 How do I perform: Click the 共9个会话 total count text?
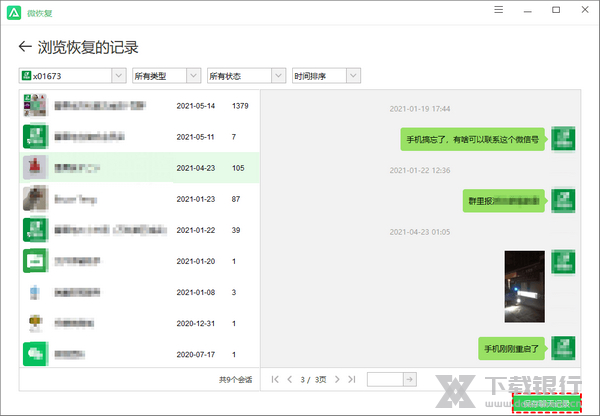pos(235,380)
